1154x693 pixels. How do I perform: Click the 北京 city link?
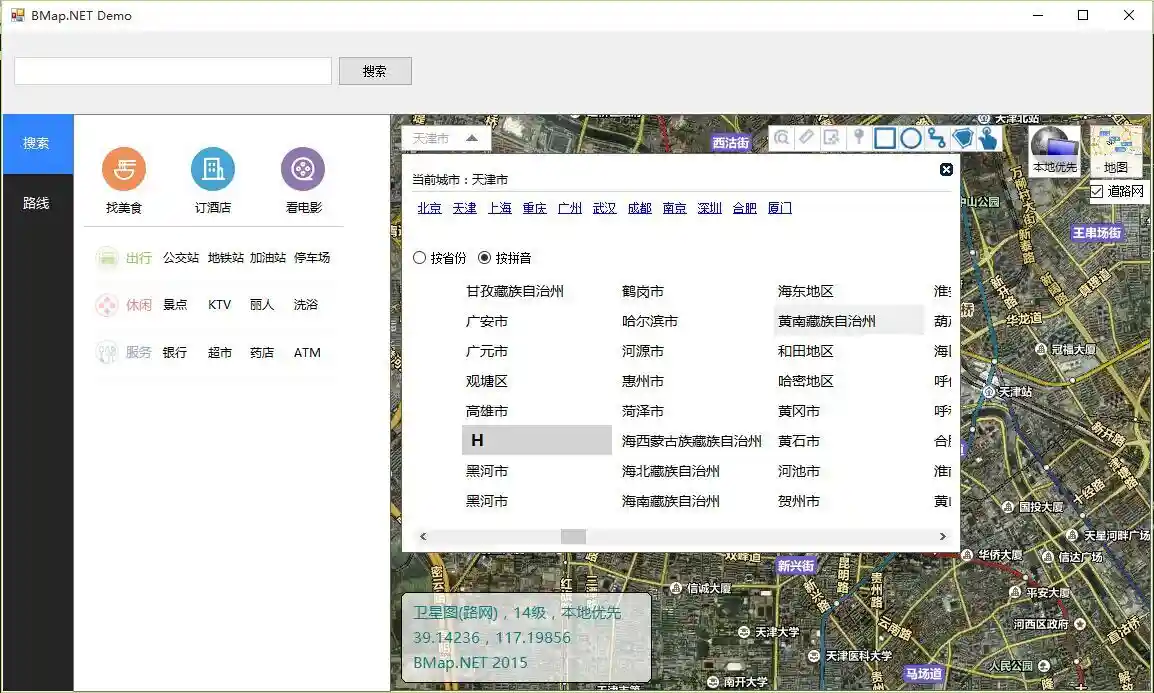429,208
